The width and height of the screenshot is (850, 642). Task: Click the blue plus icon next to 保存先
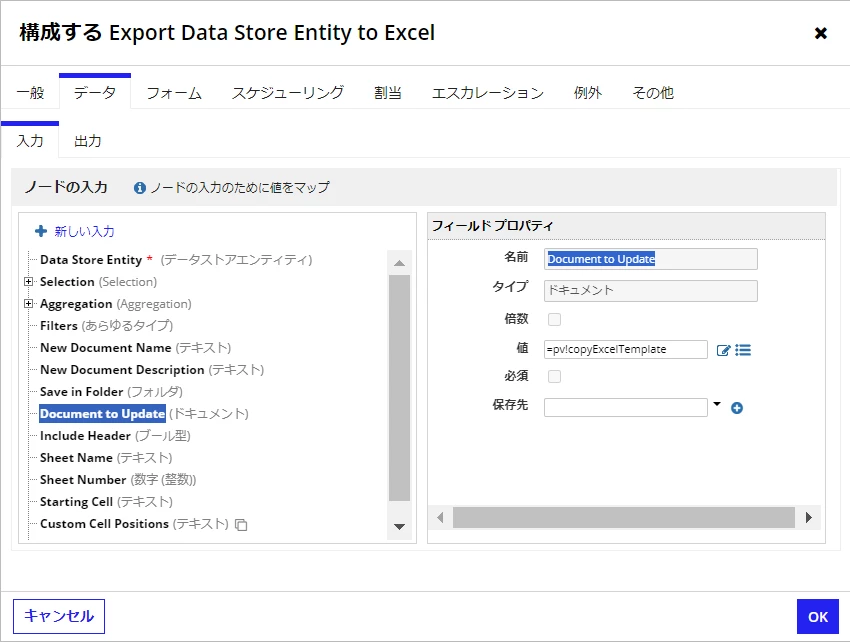(x=737, y=408)
